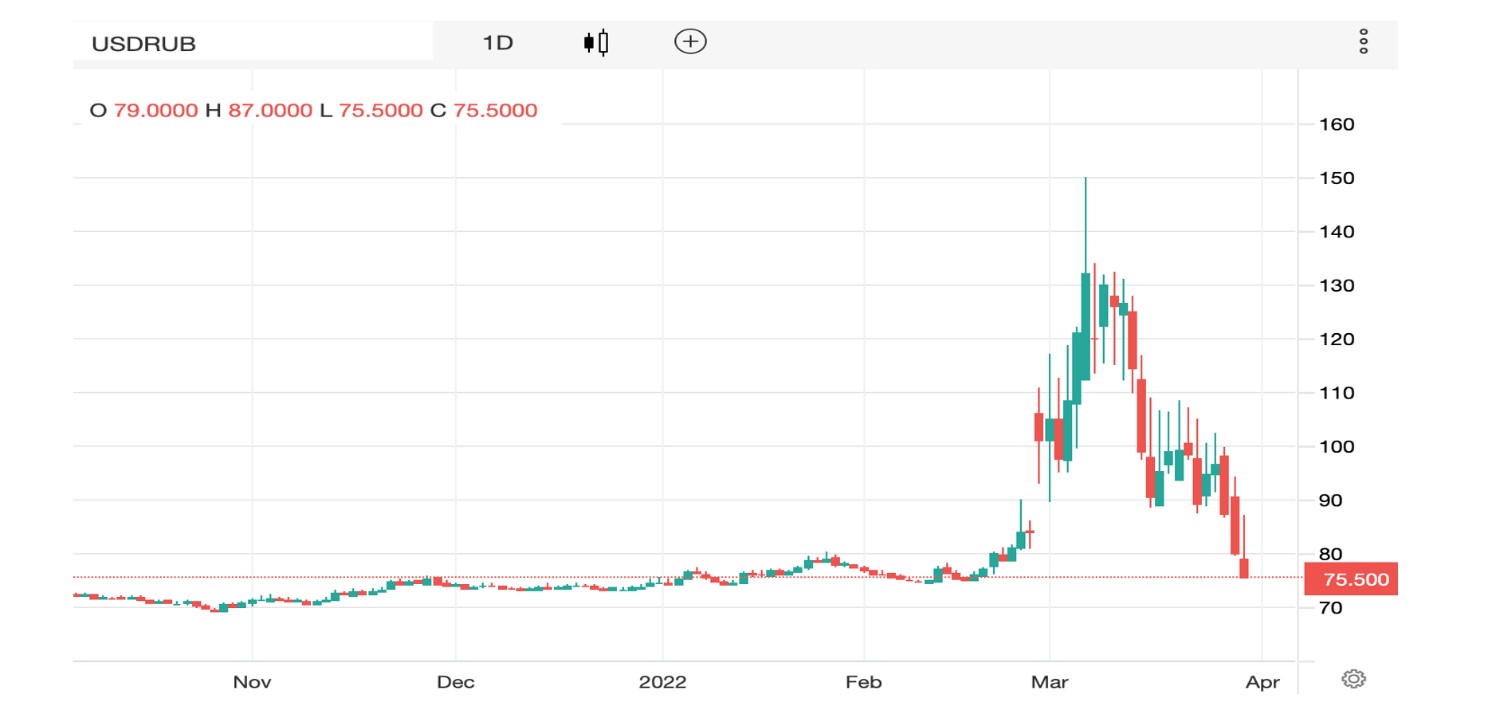Click the 160 price axis label
1492x714 pixels.
click(1338, 125)
